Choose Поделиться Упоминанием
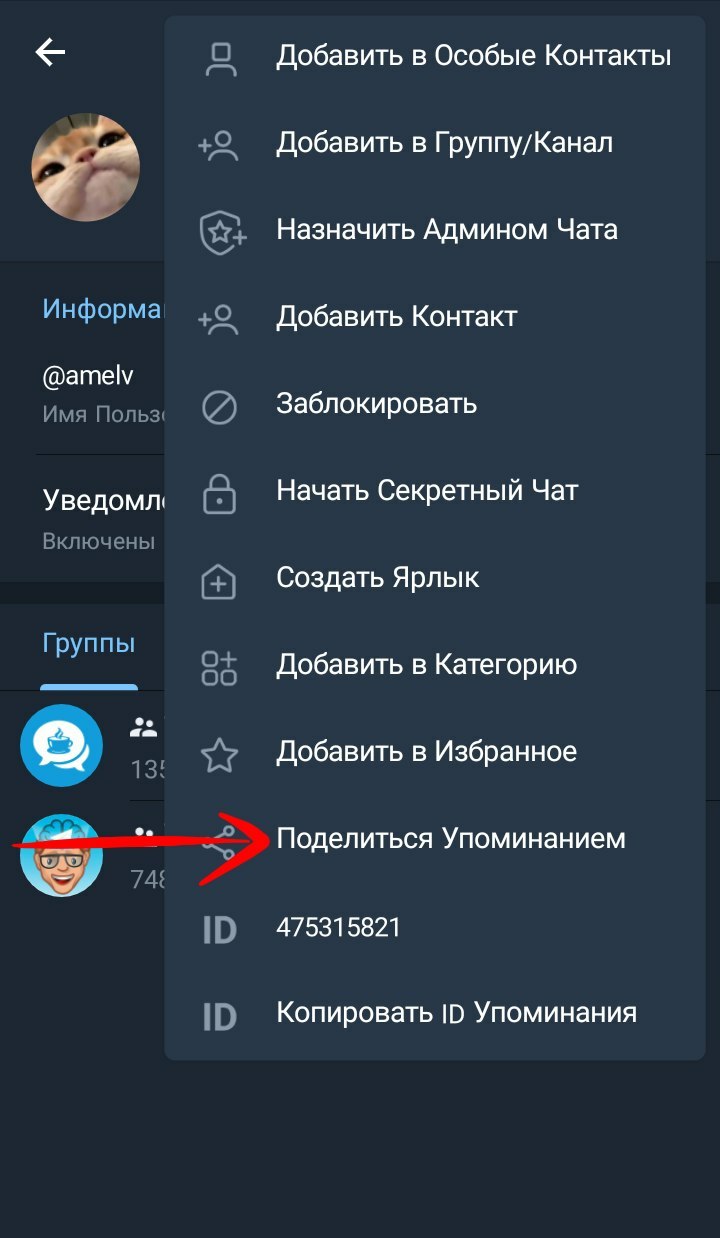Image resolution: width=720 pixels, height=1238 pixels. [x=451, y=838]
